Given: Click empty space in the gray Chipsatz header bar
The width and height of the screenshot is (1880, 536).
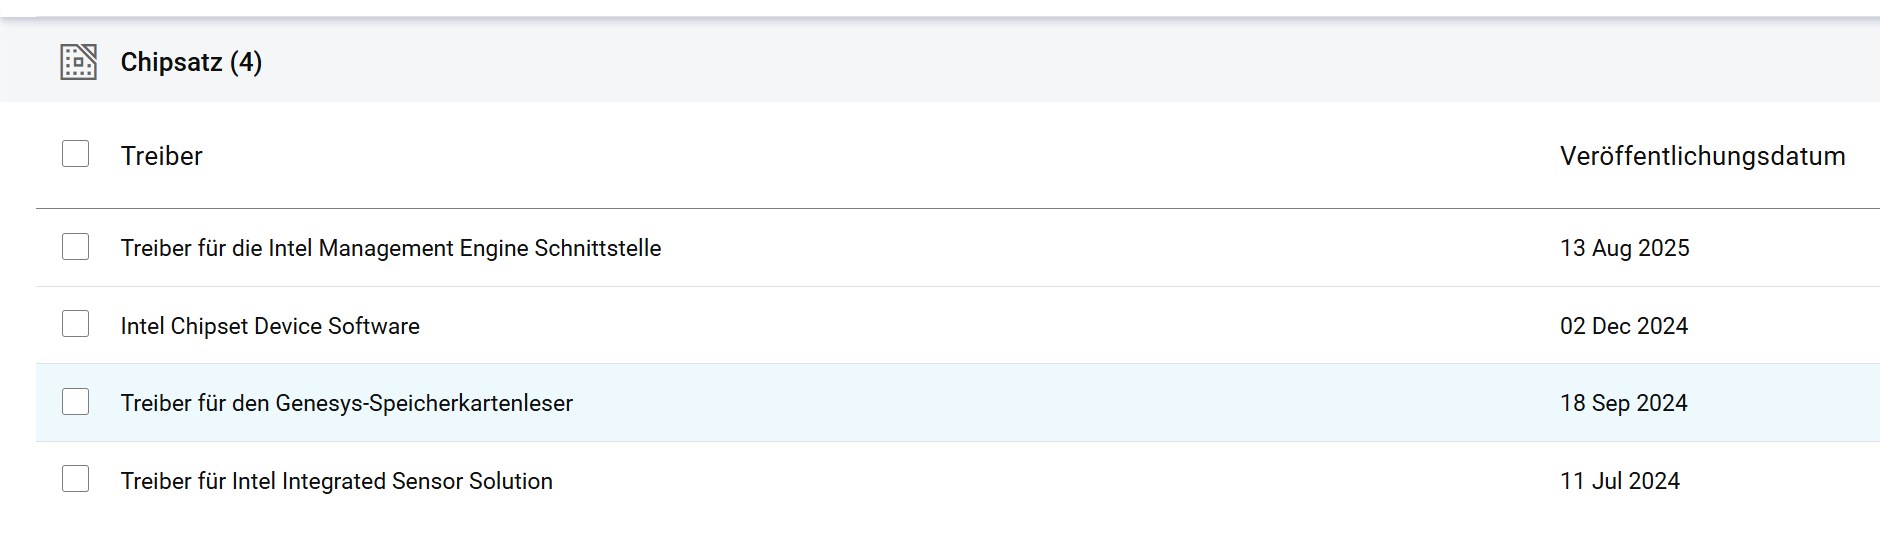Looking at the screenshot, I should [x=1000, y=62].
